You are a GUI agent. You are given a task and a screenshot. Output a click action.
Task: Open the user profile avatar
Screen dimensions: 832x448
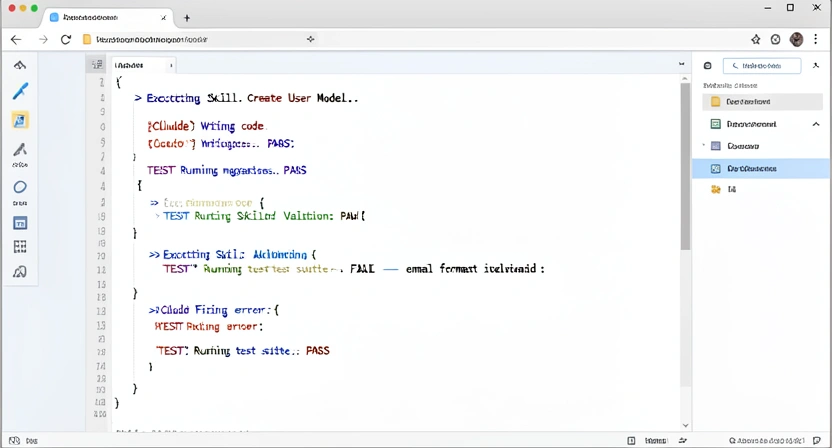pos(796,39)
